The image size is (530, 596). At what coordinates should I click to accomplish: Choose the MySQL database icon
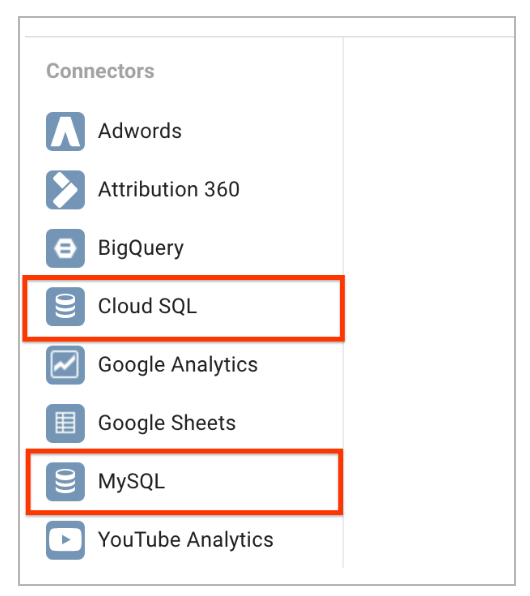[65, 482]
